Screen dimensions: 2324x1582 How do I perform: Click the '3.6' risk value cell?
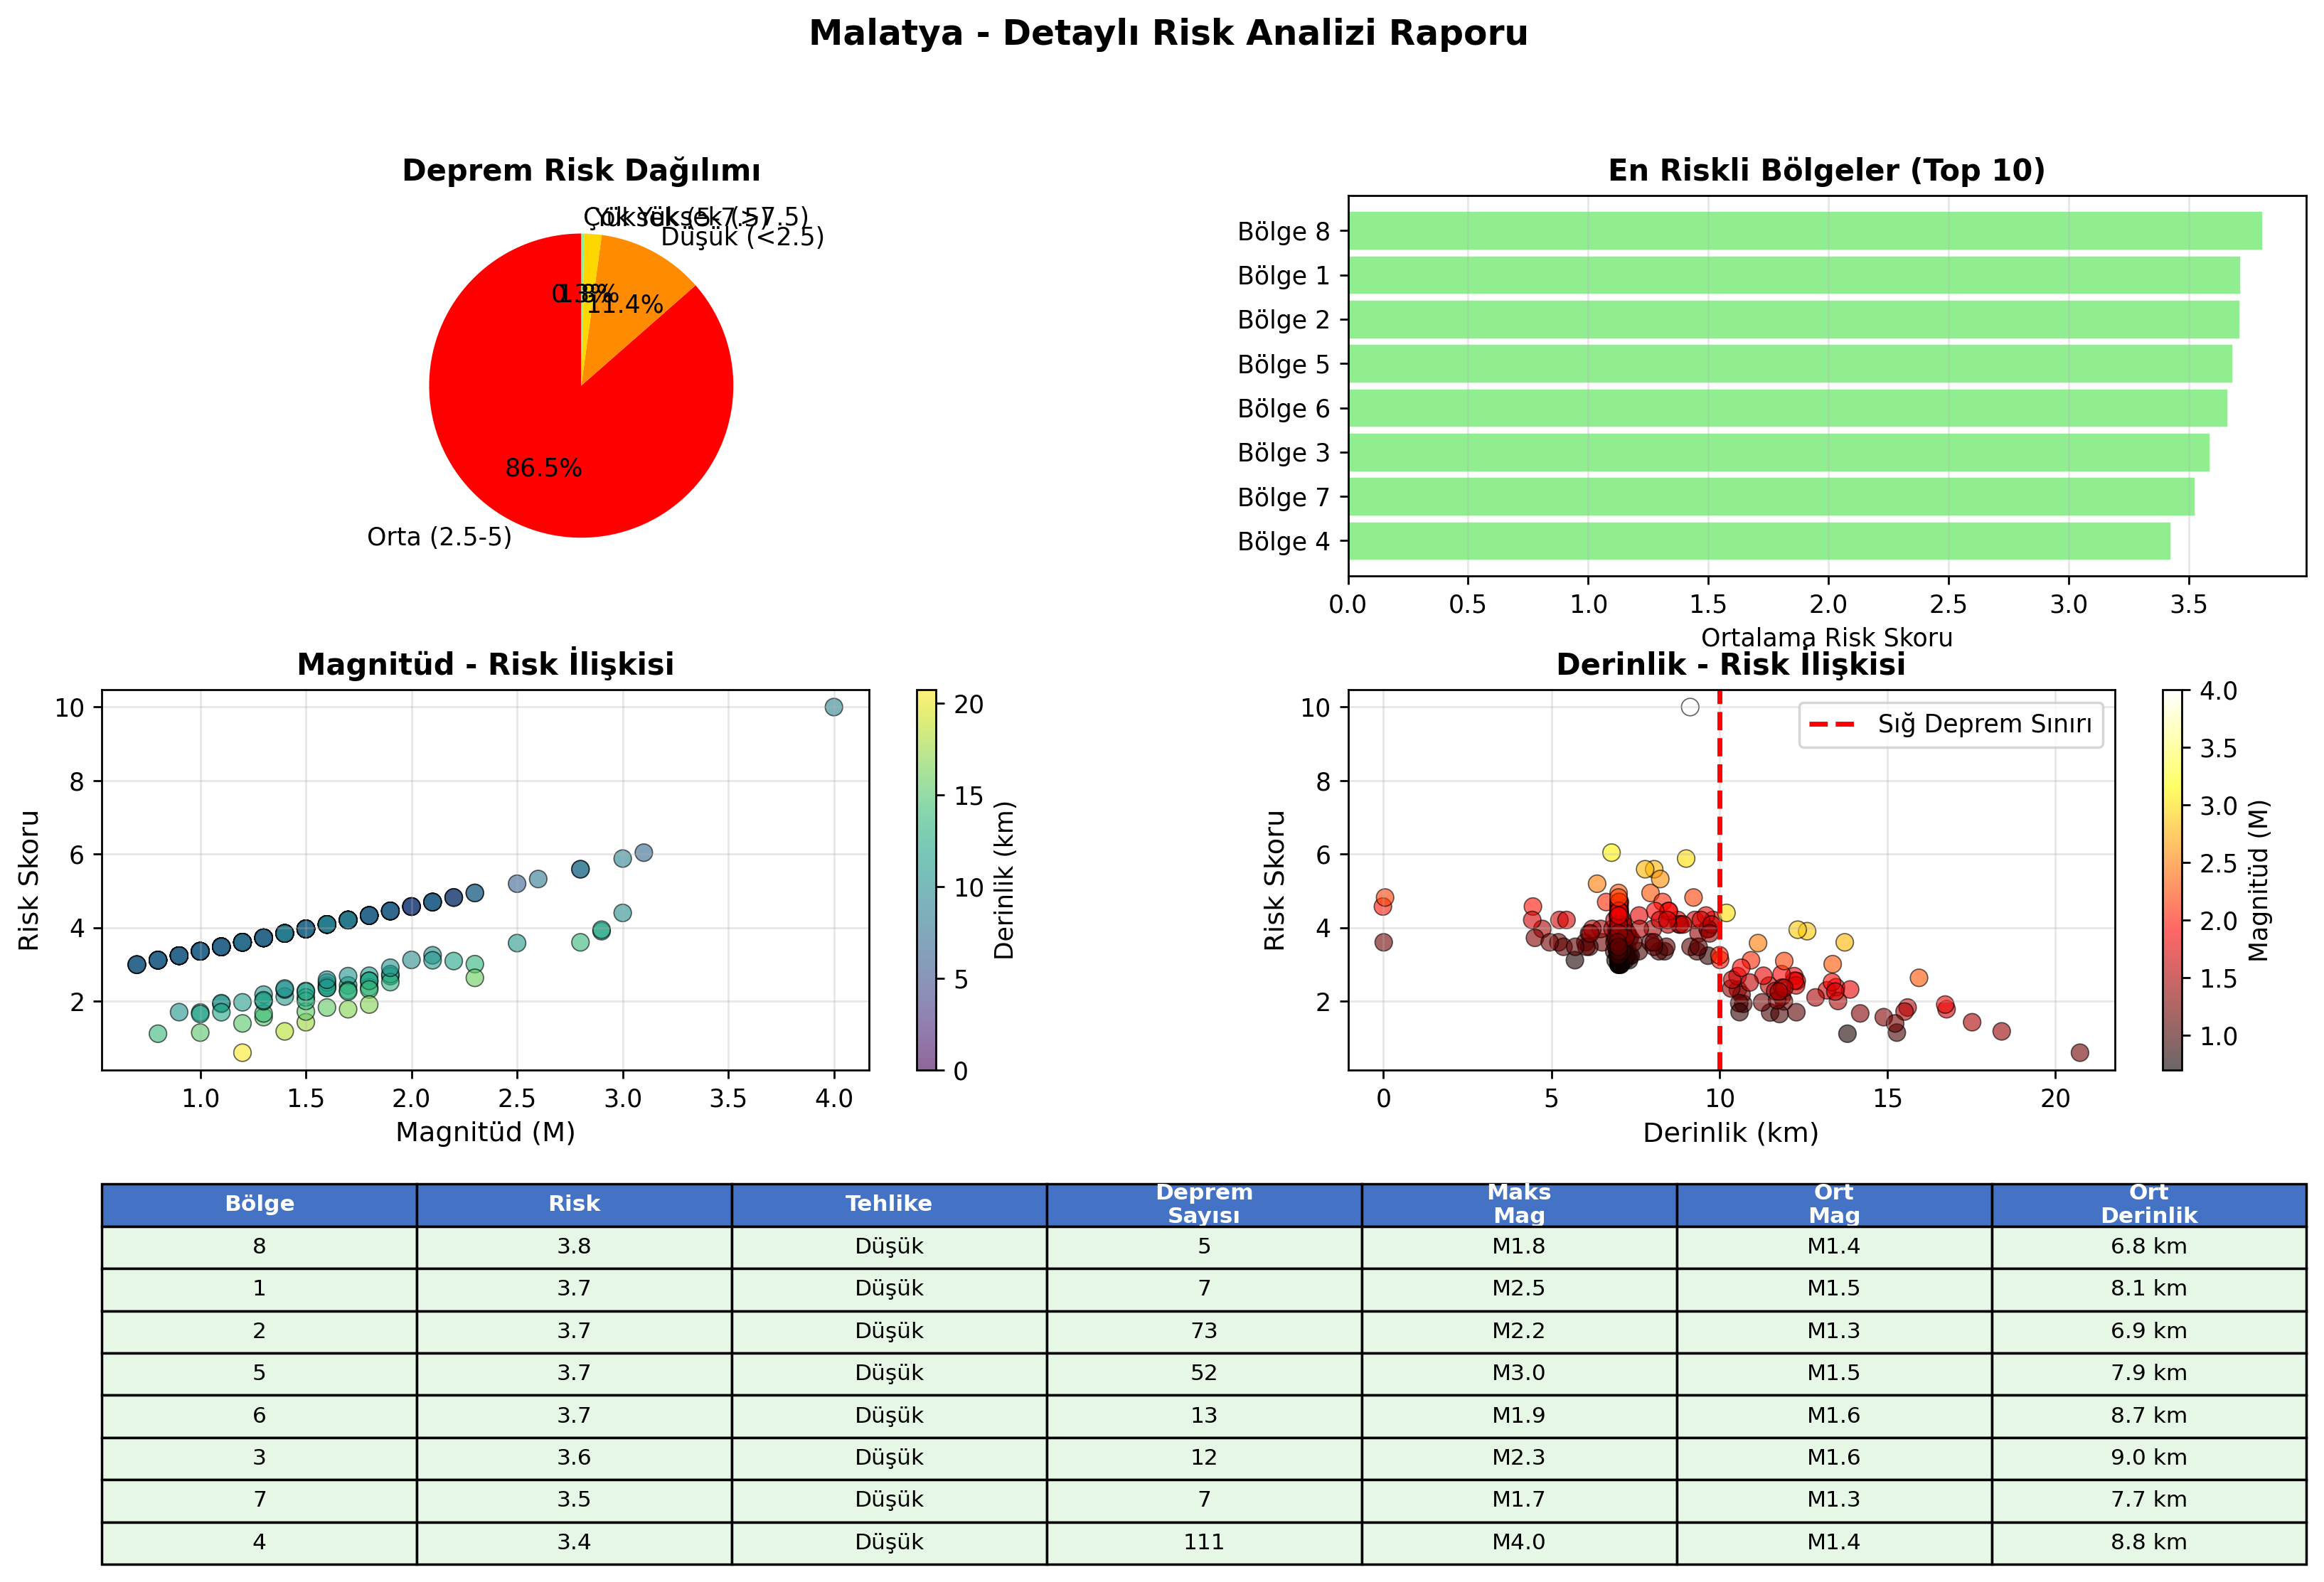(x=574, y=1458)
